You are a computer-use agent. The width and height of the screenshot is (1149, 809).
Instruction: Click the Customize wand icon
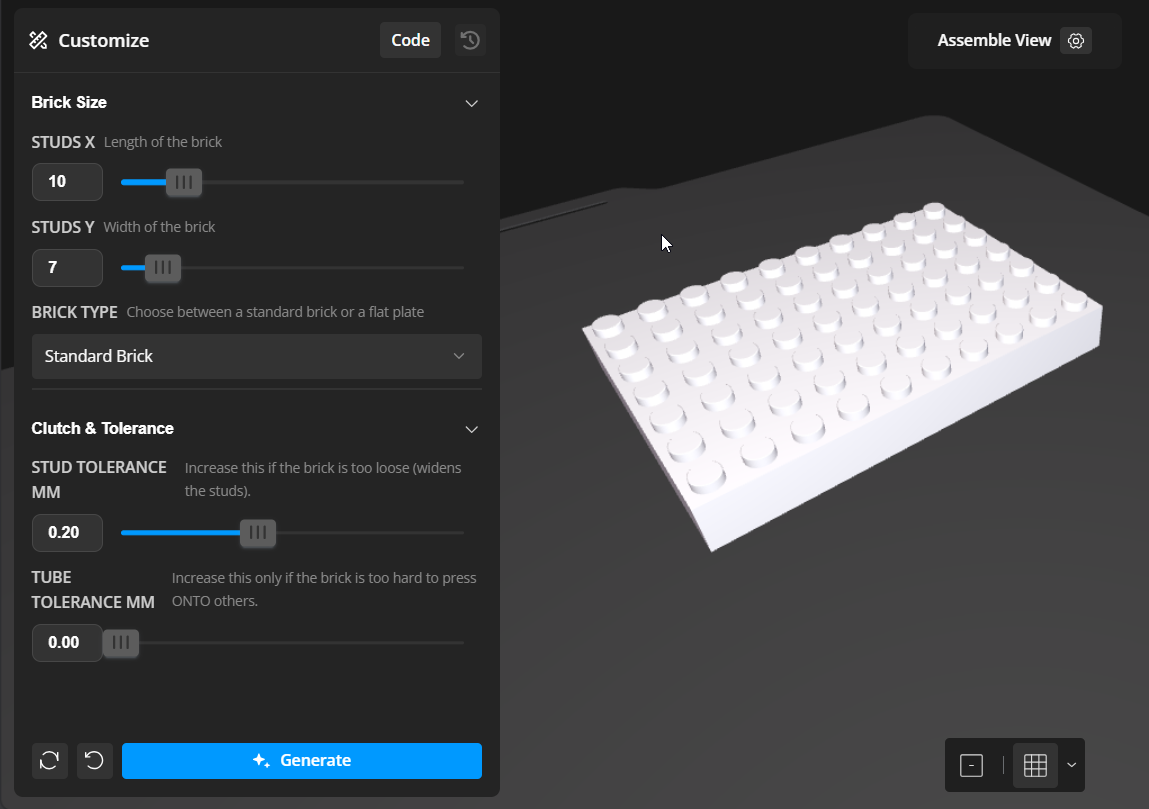tap(38, 40)
